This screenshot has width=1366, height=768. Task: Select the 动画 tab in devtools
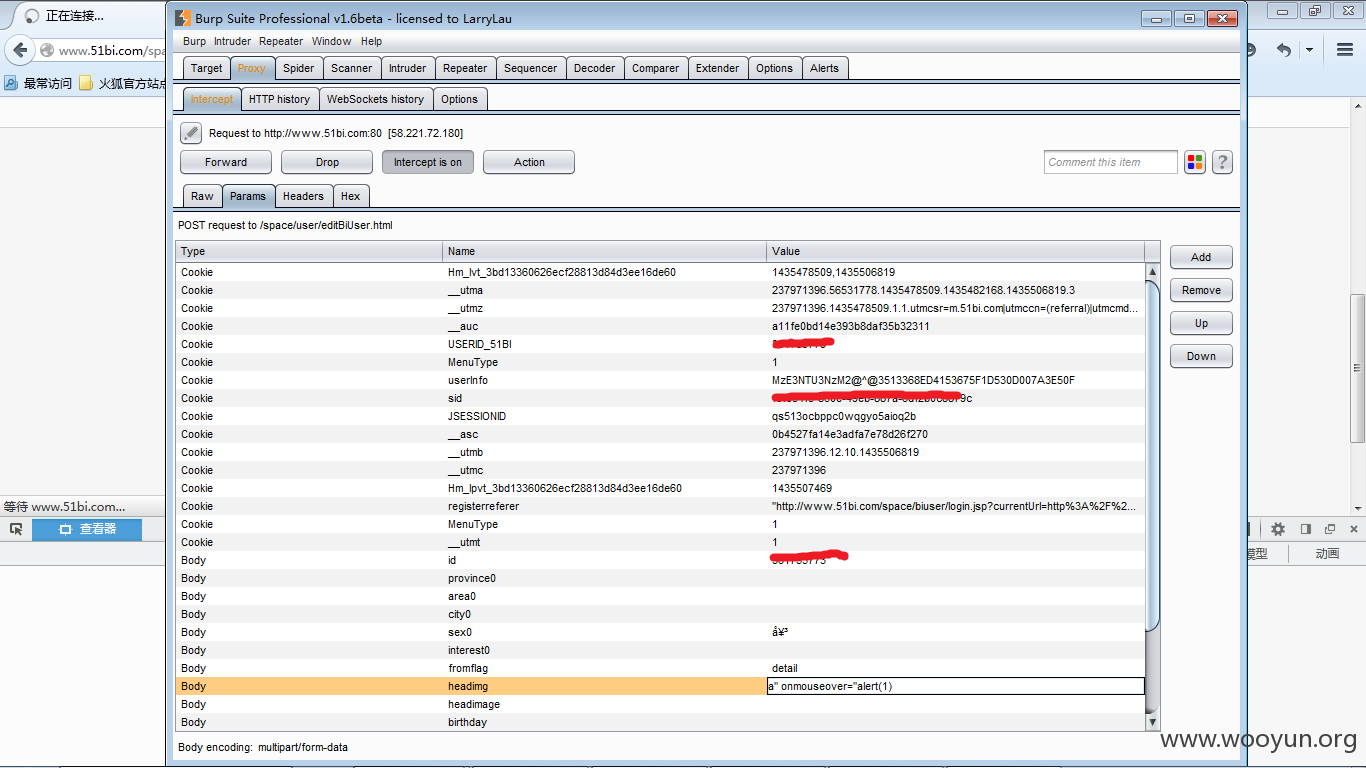pyautogui.click(x=1327, y=554)
